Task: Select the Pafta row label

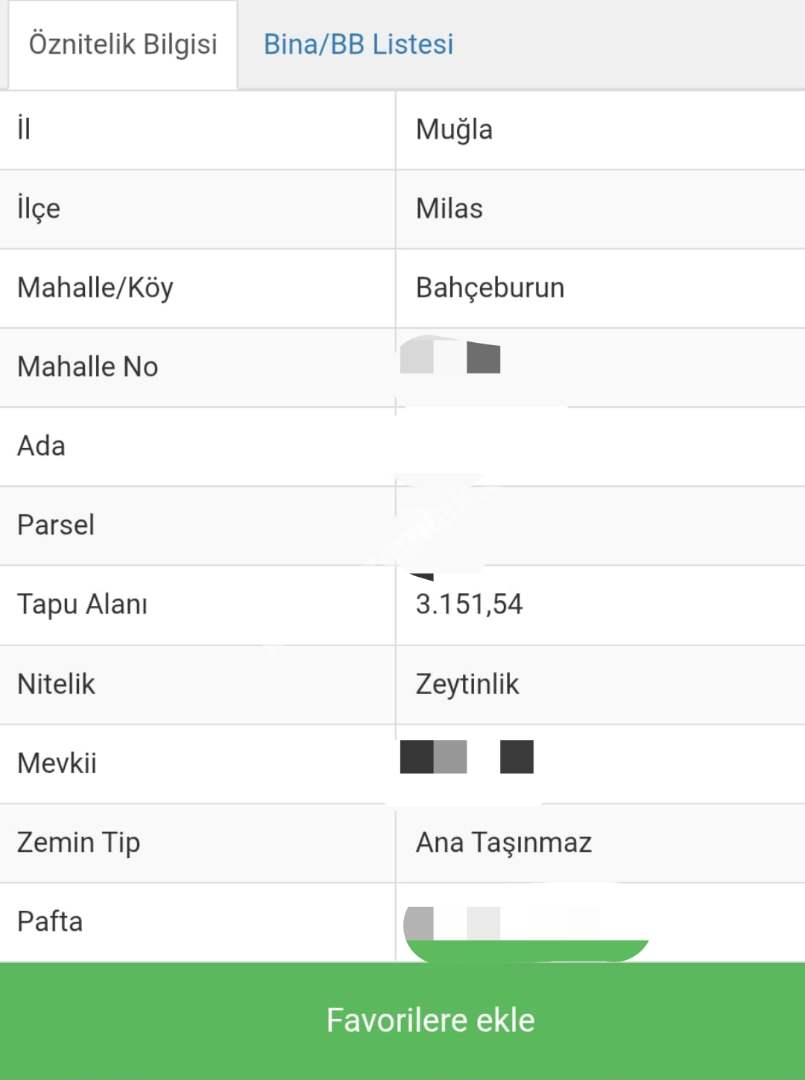Action: click(50, 921)
